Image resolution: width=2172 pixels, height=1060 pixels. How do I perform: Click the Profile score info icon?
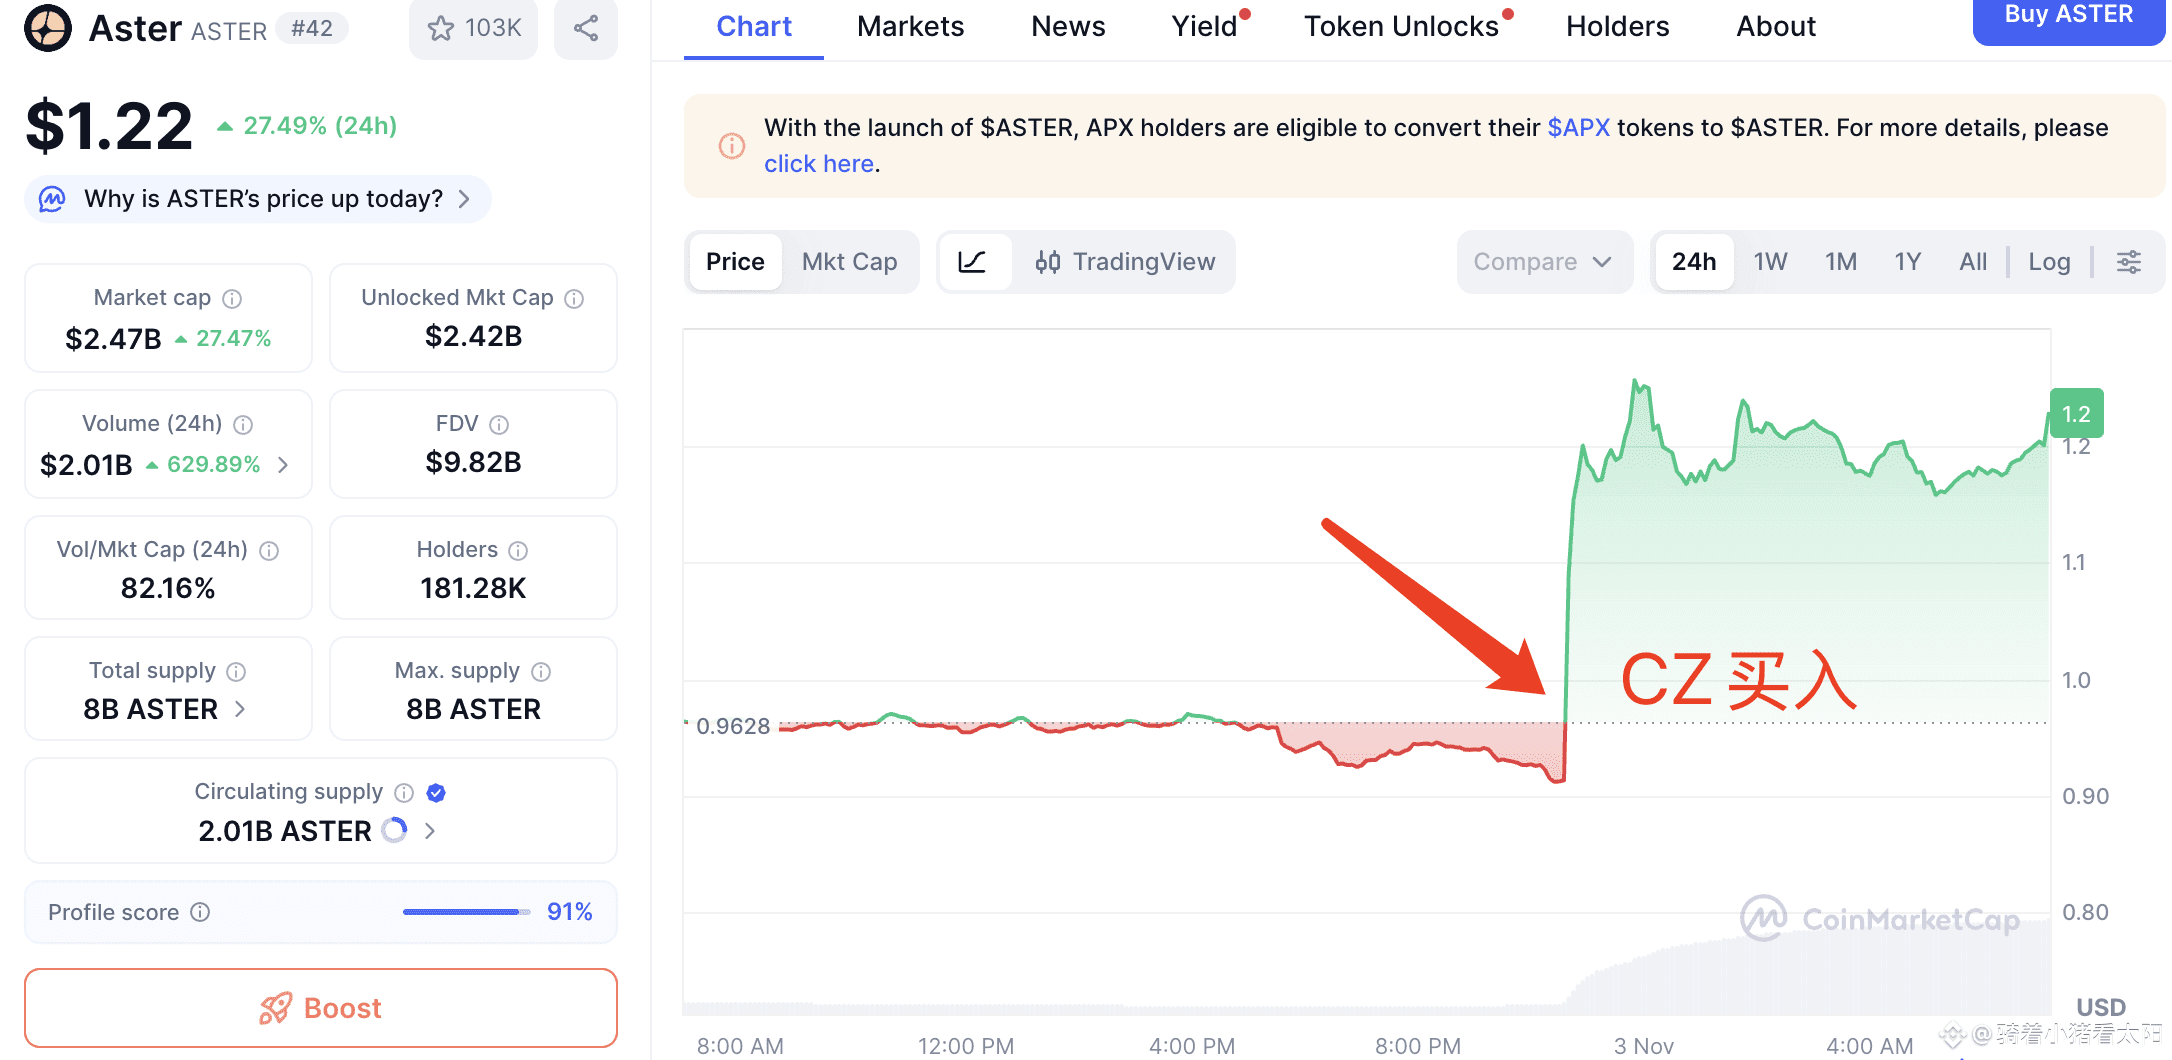pos(200,912)
